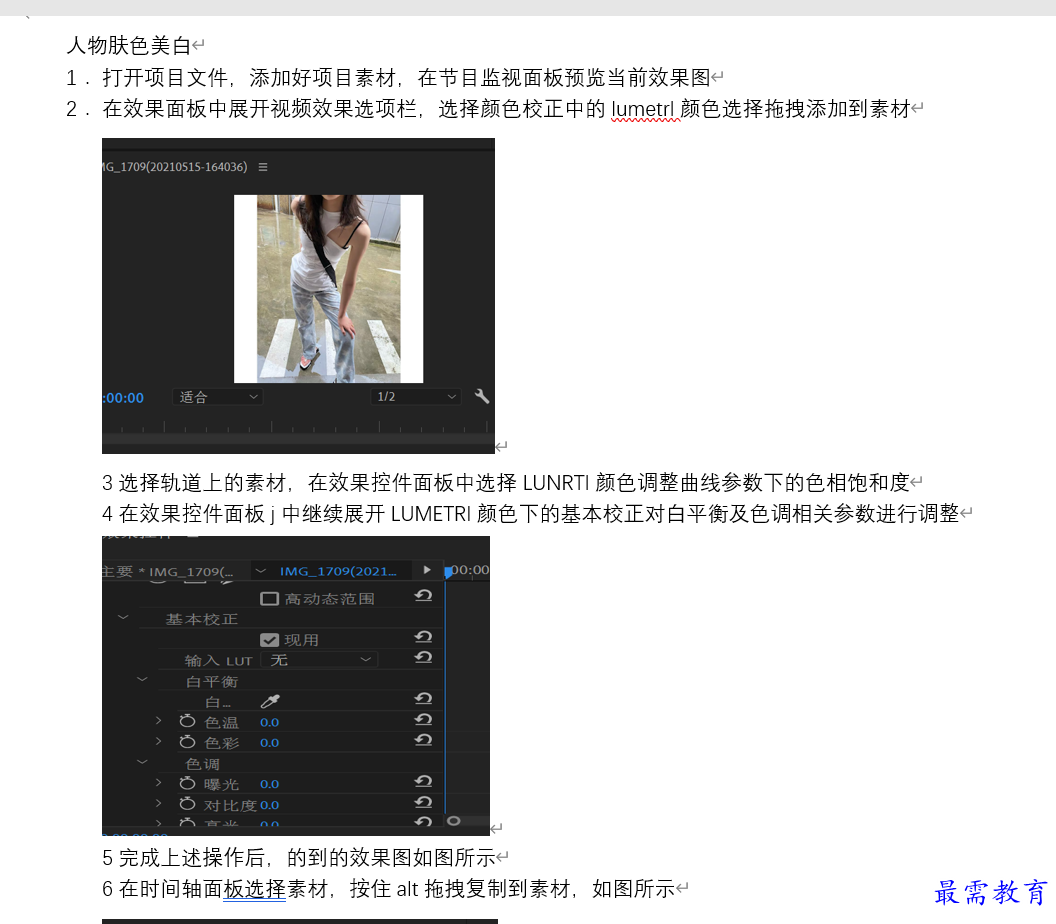Screen dimensions: 1056x924
Task: Open the program monitor panel menu icon
Action: [x=263, y=167]
